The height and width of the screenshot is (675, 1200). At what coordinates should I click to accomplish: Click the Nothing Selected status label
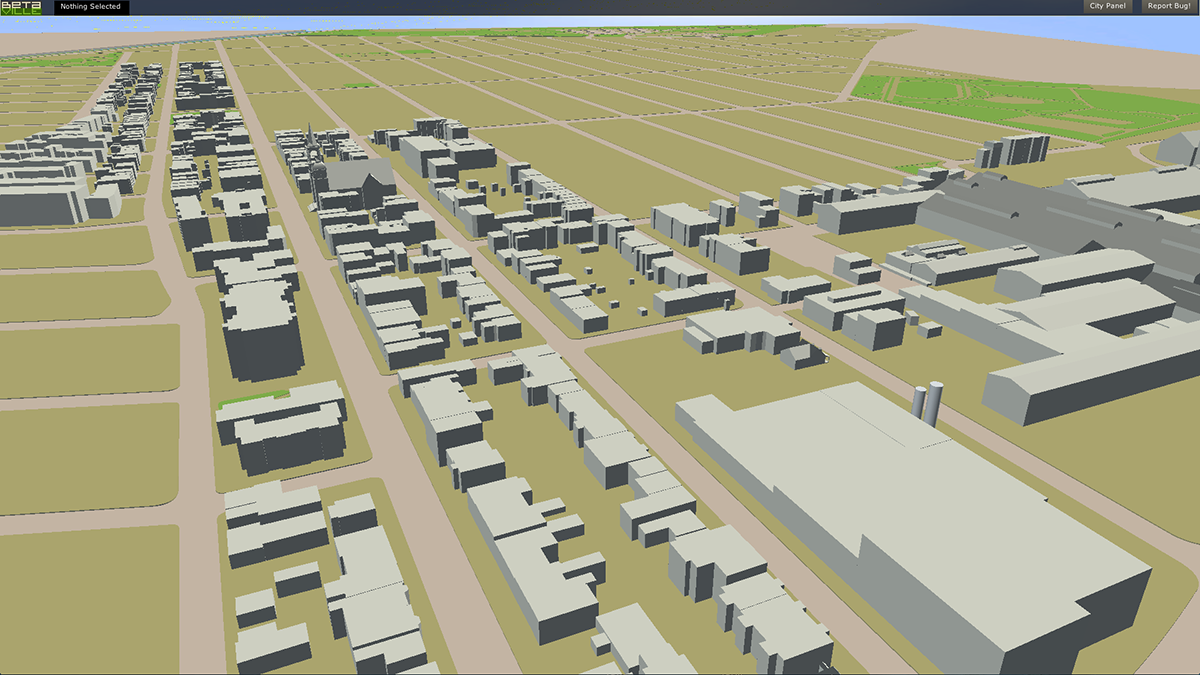[91, 7]
